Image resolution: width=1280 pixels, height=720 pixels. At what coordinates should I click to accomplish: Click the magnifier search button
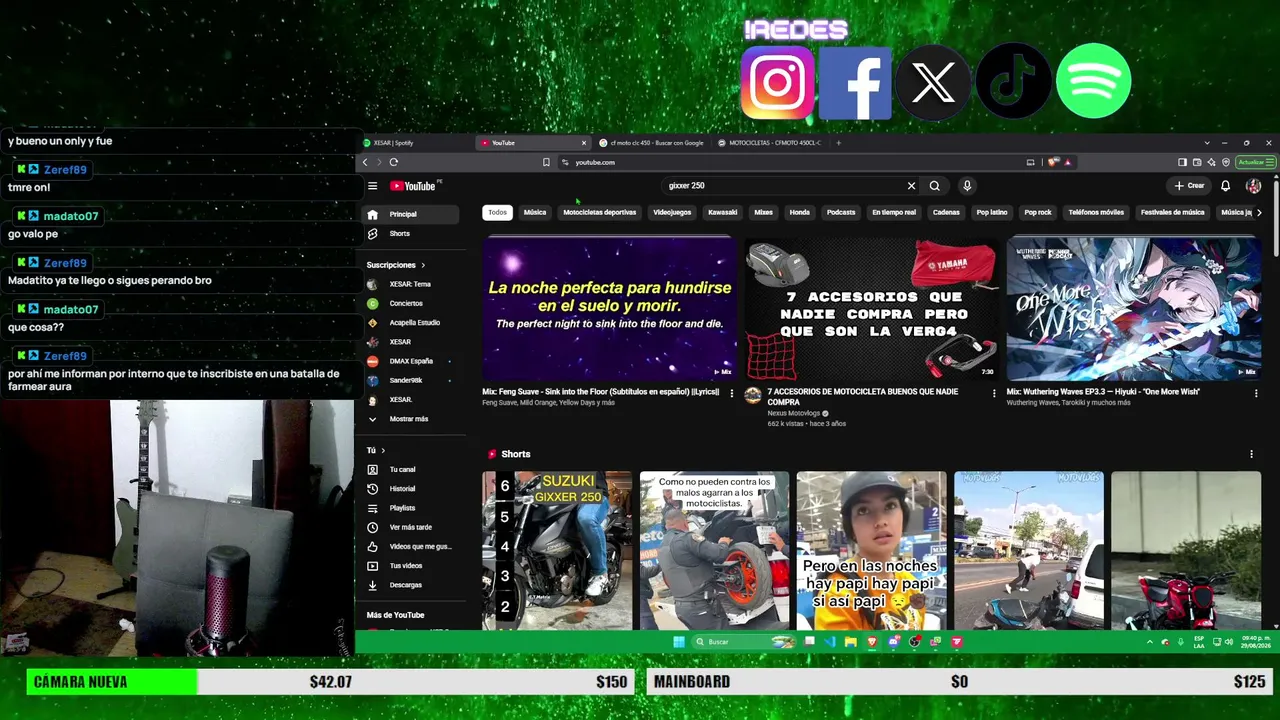(934, 186)
